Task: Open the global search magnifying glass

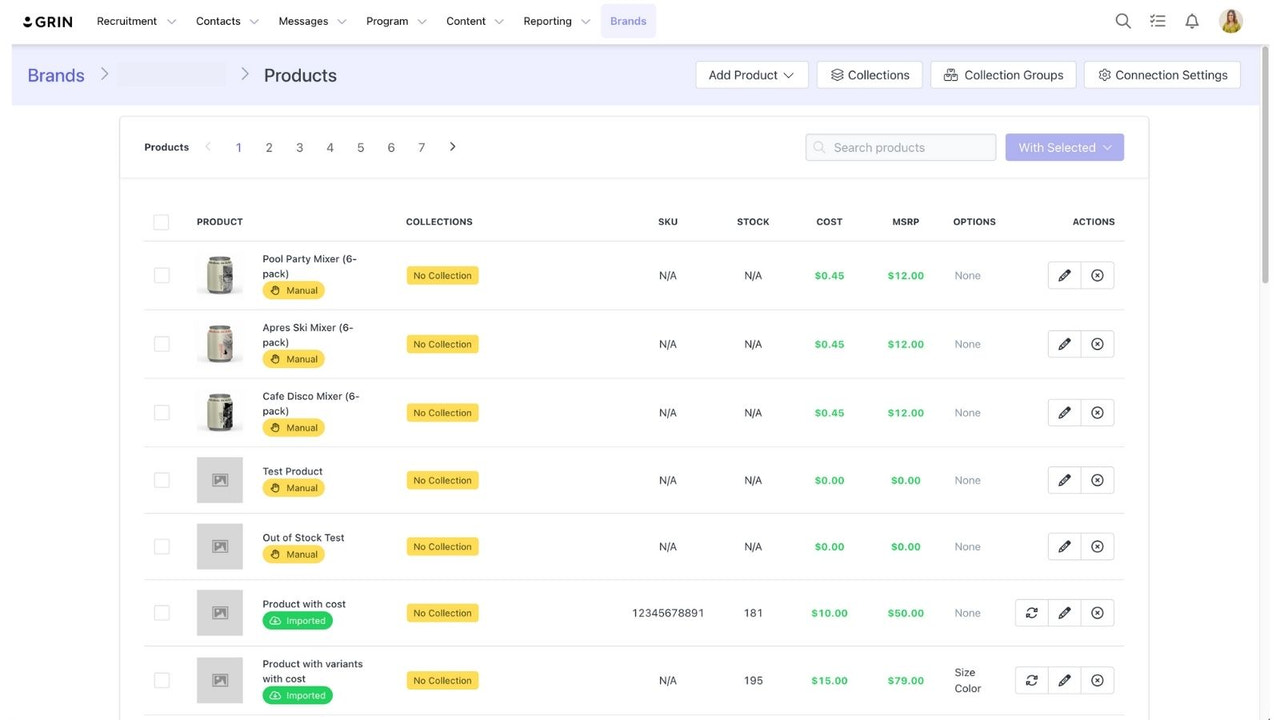Action: coord(1122,20)
